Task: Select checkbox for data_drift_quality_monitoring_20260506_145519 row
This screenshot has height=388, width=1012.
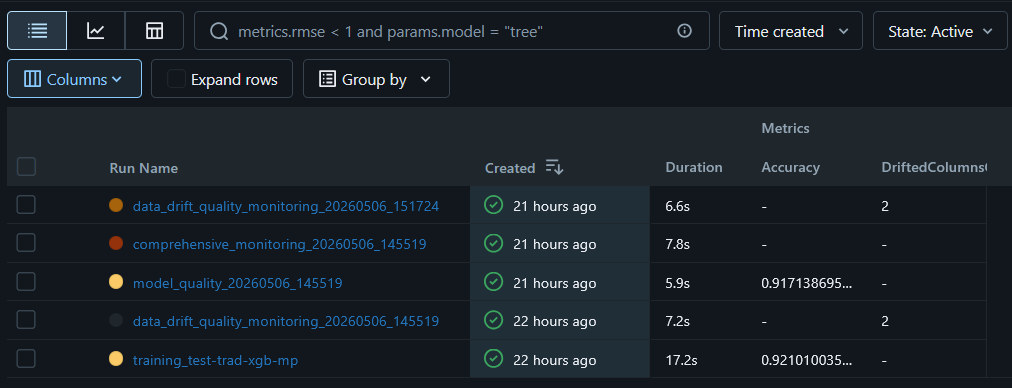Action: coord(26,320)
